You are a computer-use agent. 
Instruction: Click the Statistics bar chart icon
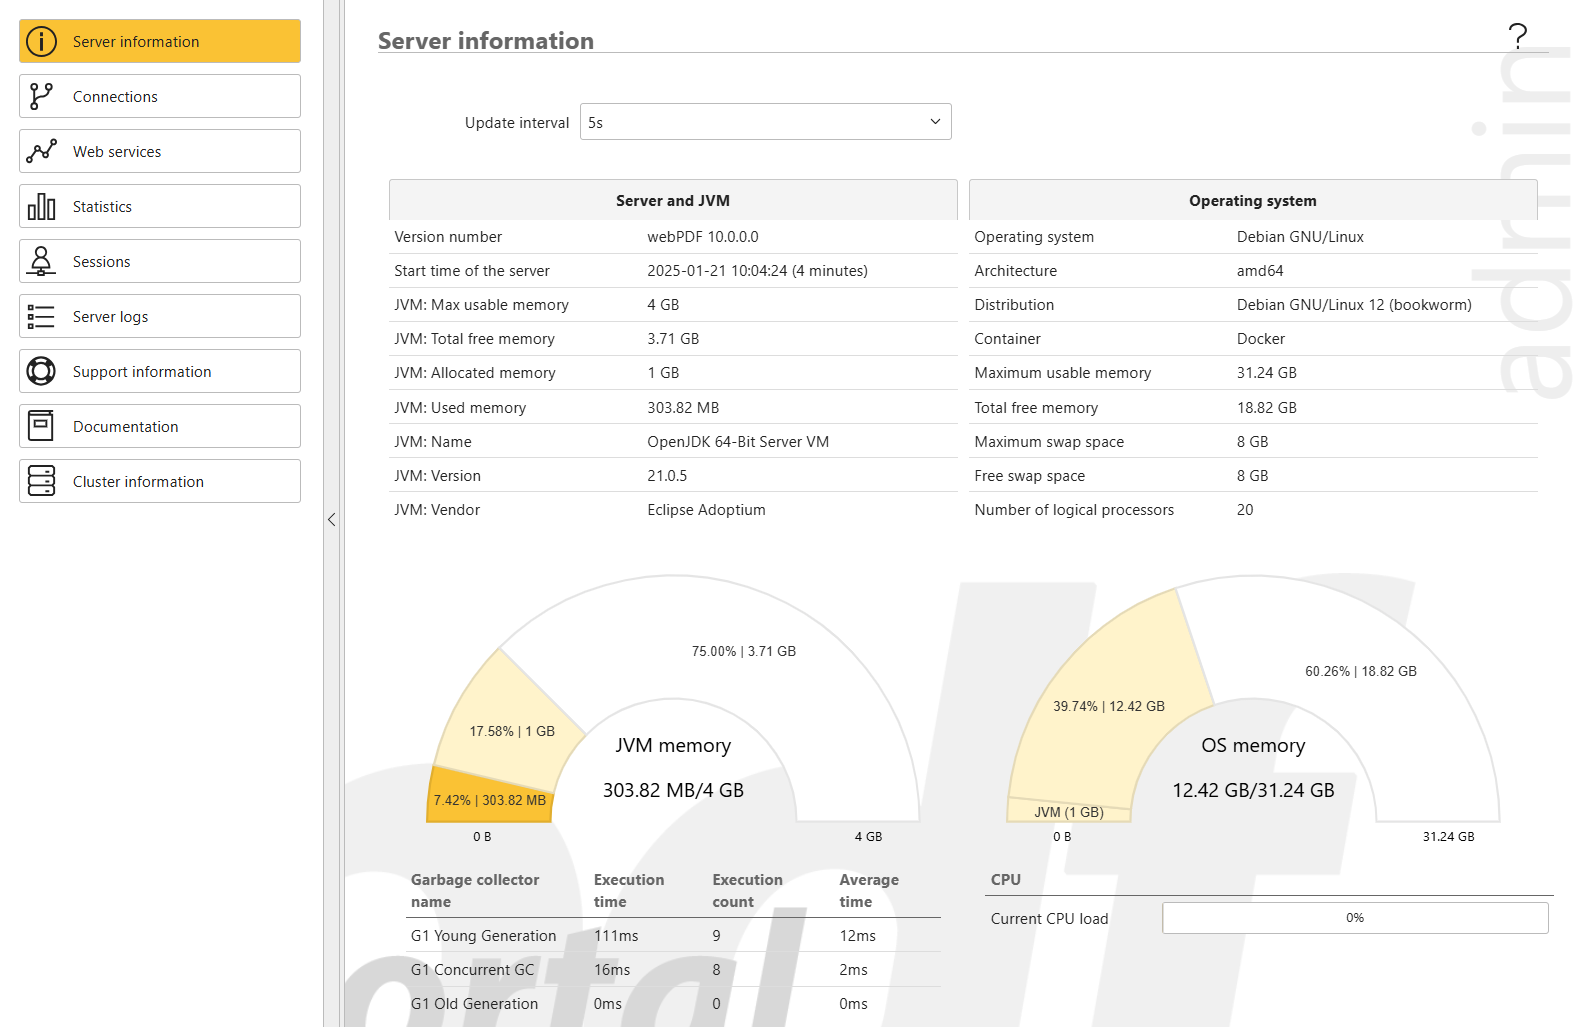pos(41,206)
